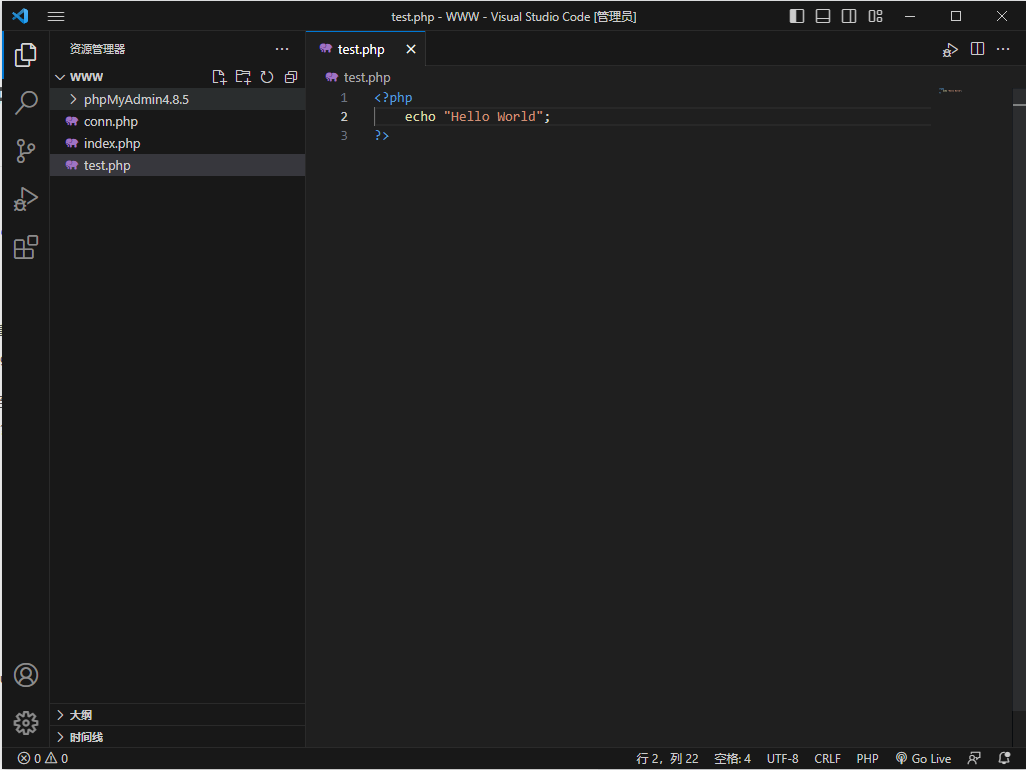This screenshot has width=1026, height=770.
Task: Change indentation via 空格: 4
Action: (x=732, y=758)
